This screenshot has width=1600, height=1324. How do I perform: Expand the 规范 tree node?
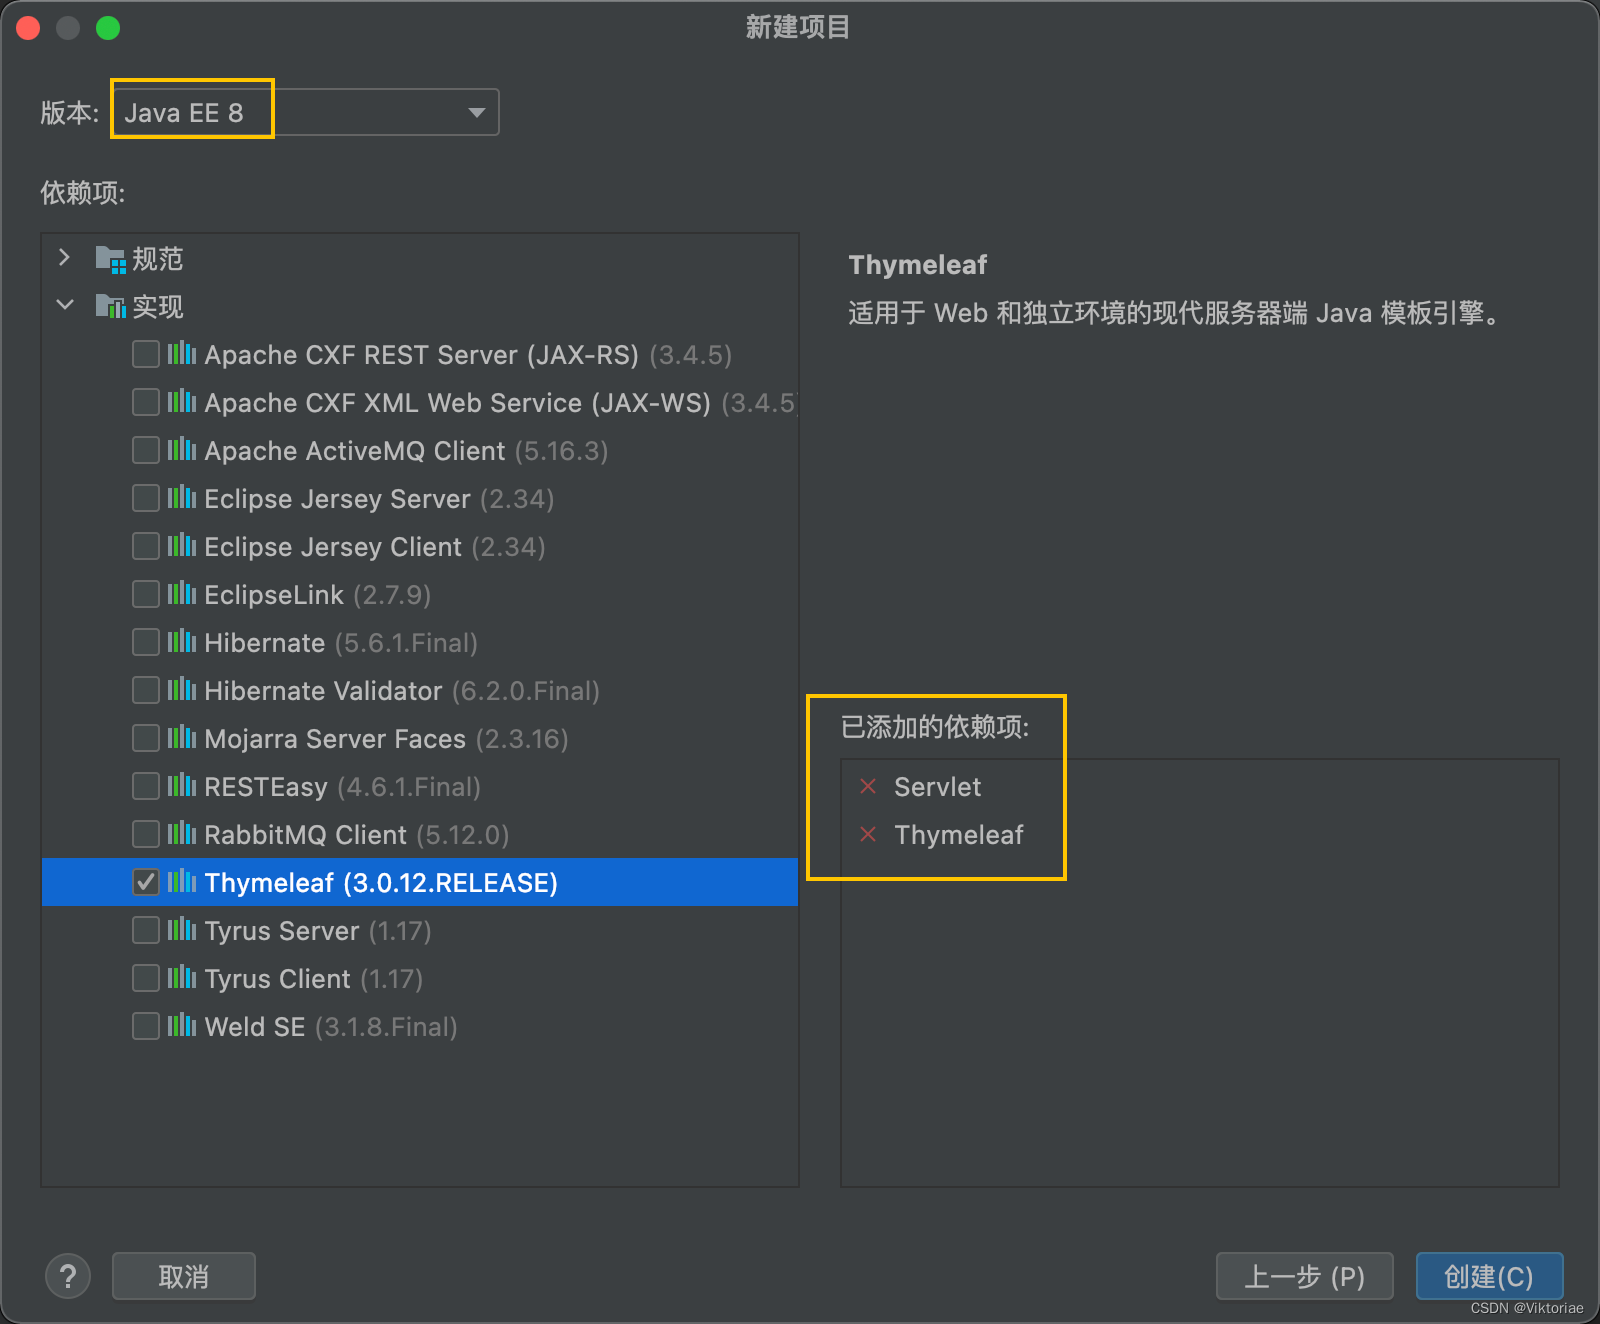(x=65, y=258)
